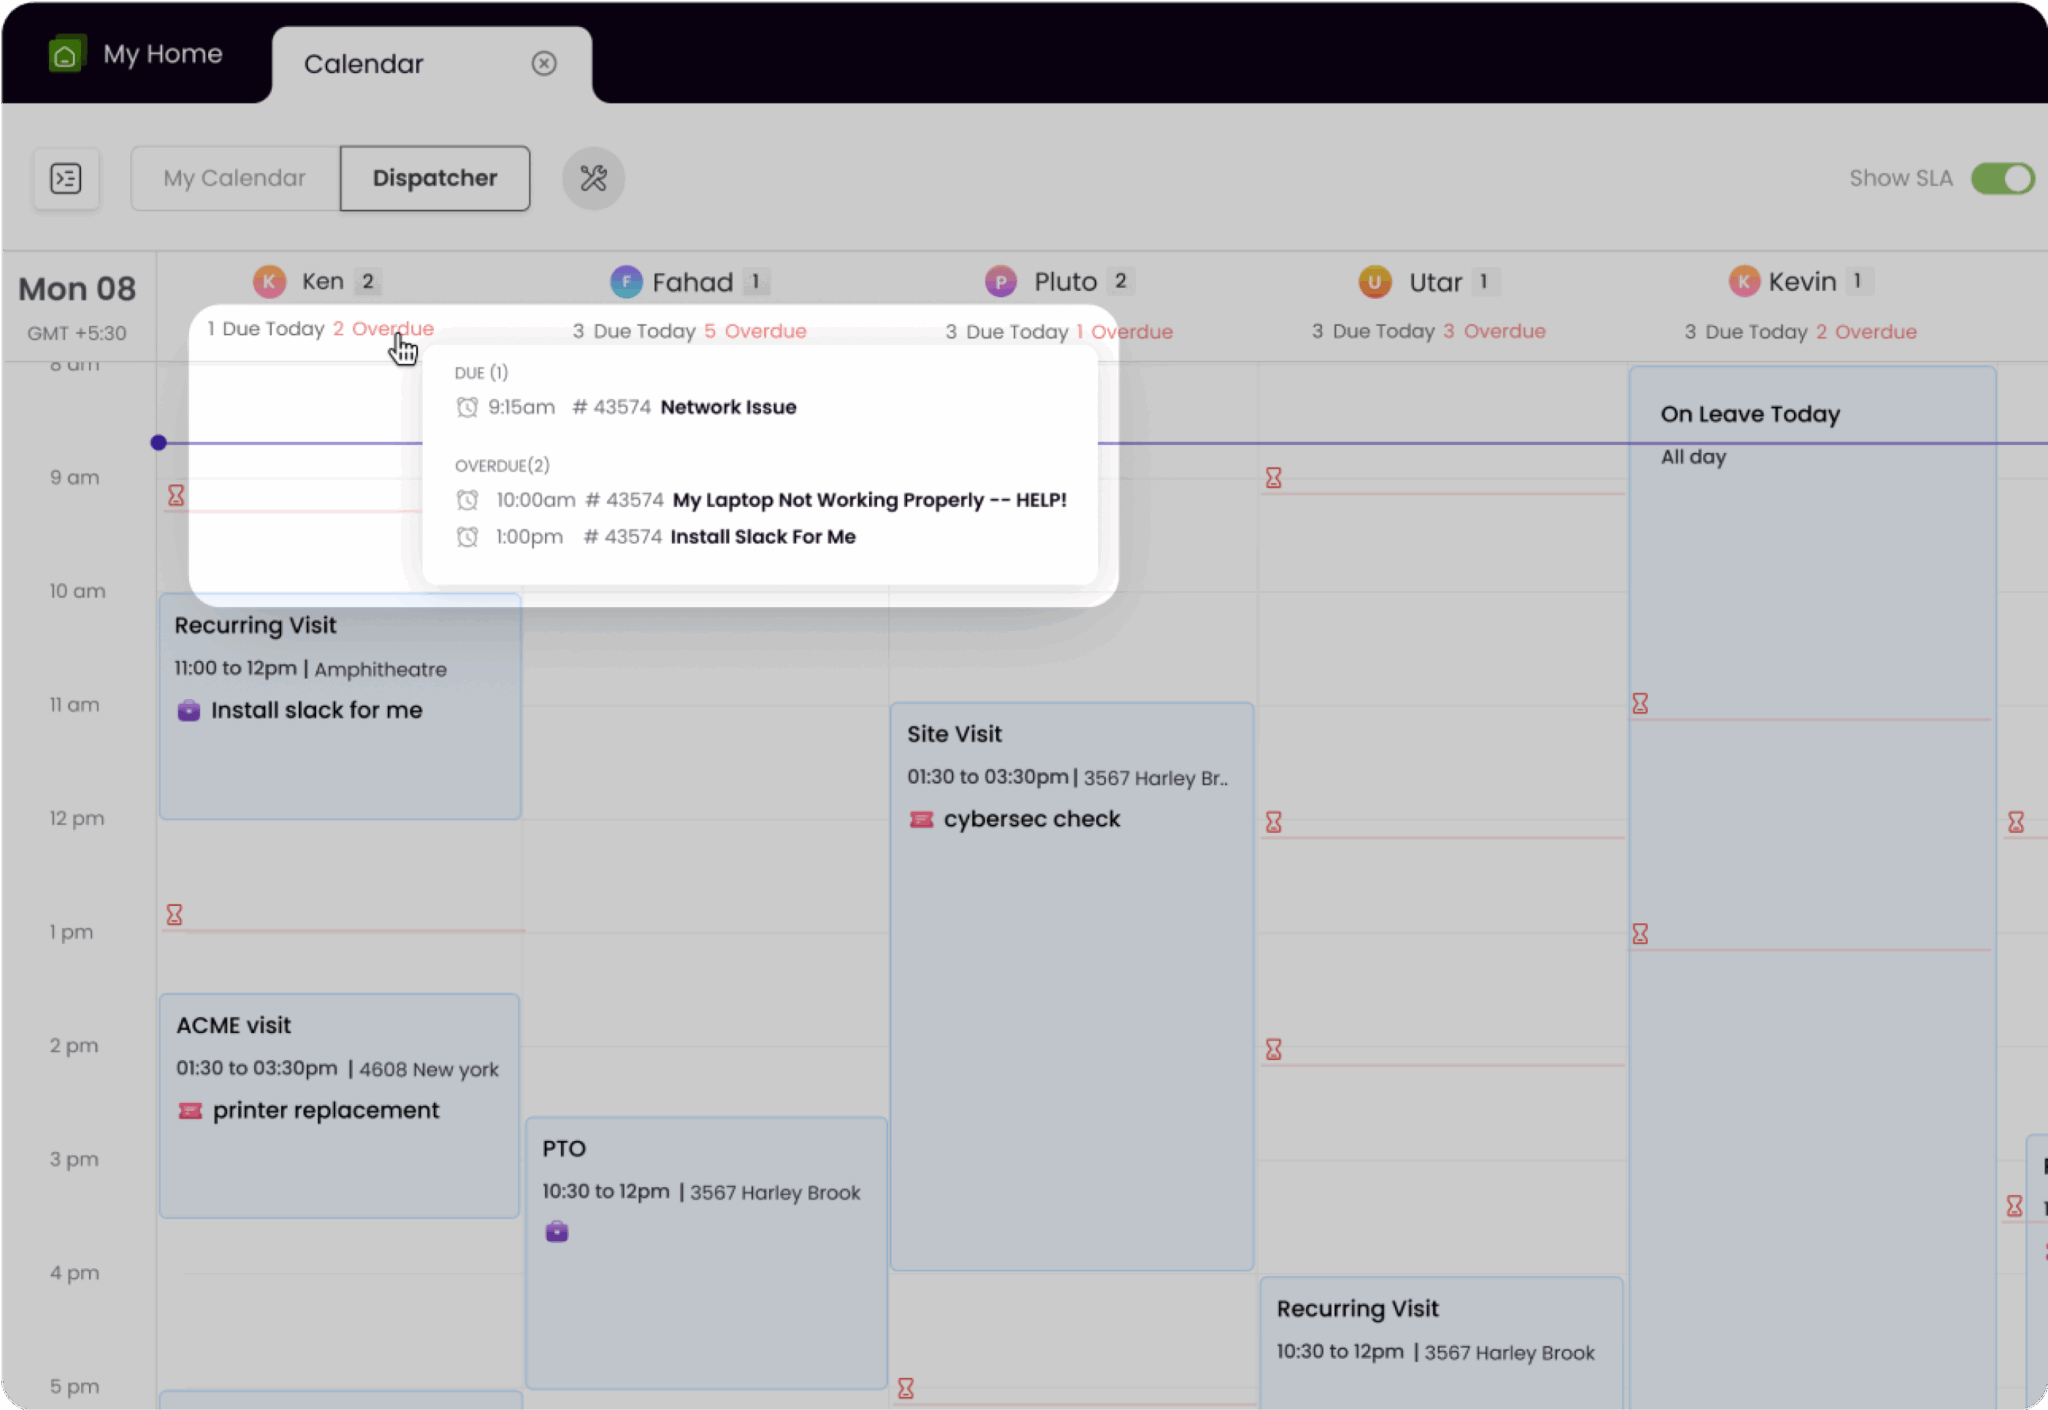Switch to the My Calendar view
Image resolution: width=2048 pixels, height=1410 pixels.
[x=235, y=179]
